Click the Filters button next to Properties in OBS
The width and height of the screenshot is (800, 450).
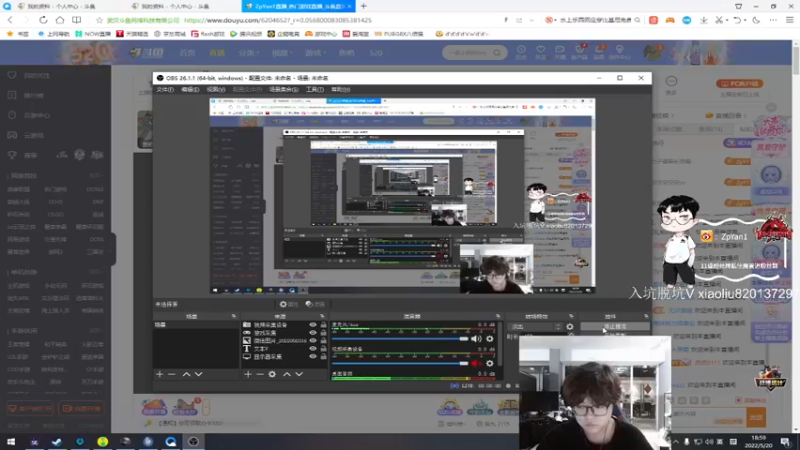point(315,304)
